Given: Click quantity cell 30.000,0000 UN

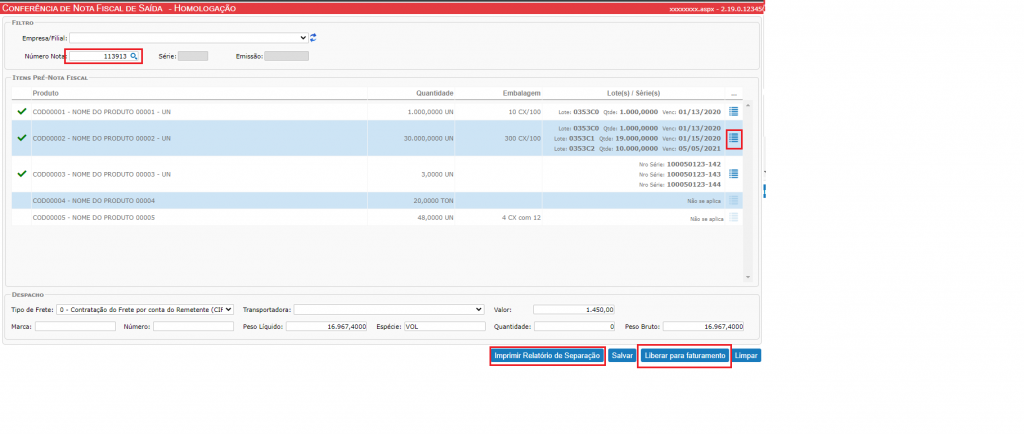Looking at the screenshot, I should [429, 138].
